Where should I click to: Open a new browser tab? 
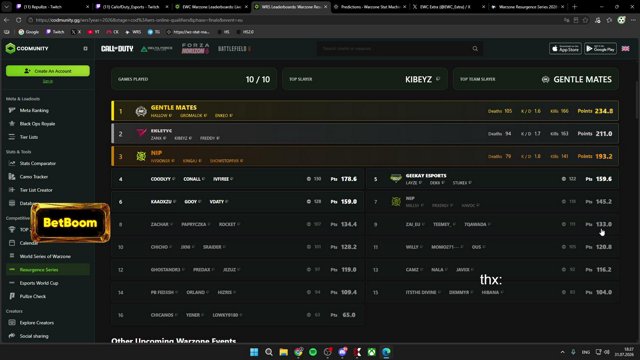point(574,7)
